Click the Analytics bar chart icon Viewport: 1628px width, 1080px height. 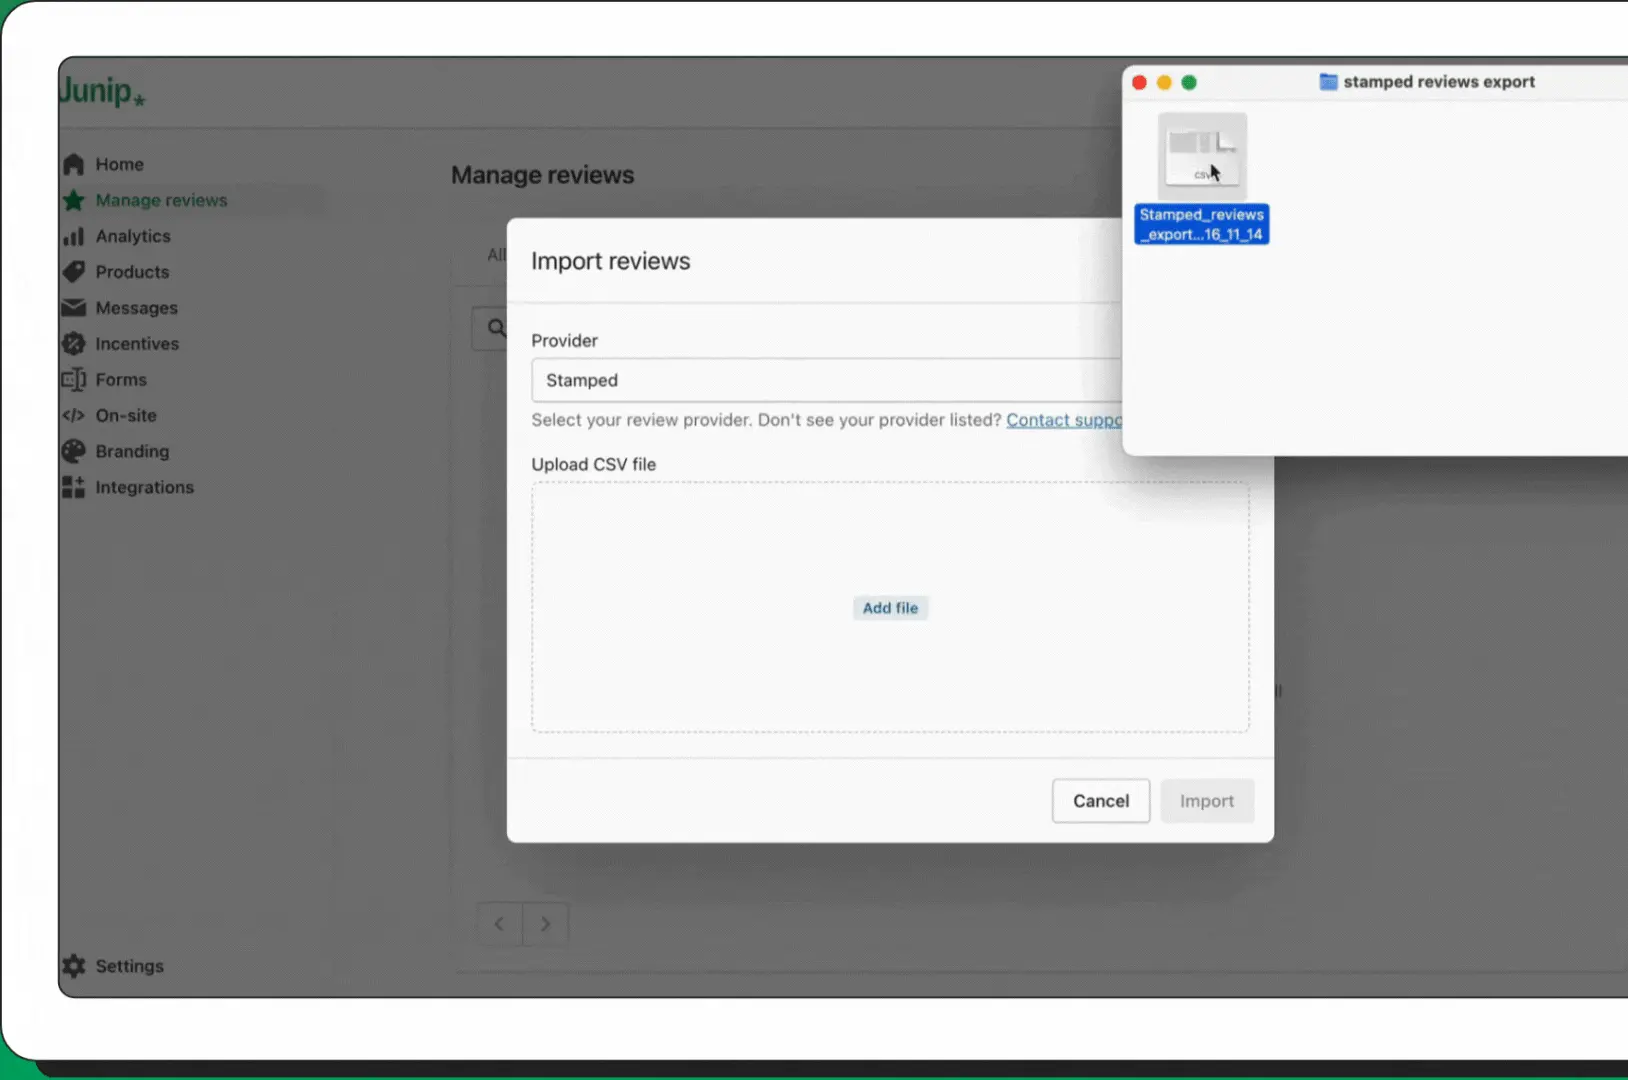point(73,236)
